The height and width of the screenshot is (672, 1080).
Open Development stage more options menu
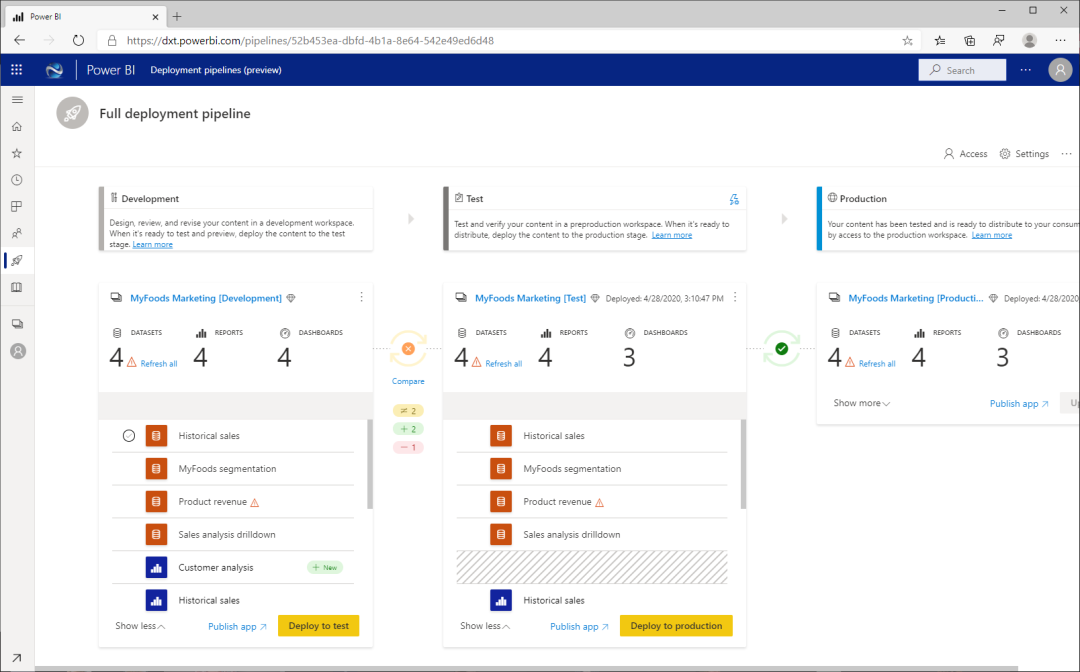362,297
